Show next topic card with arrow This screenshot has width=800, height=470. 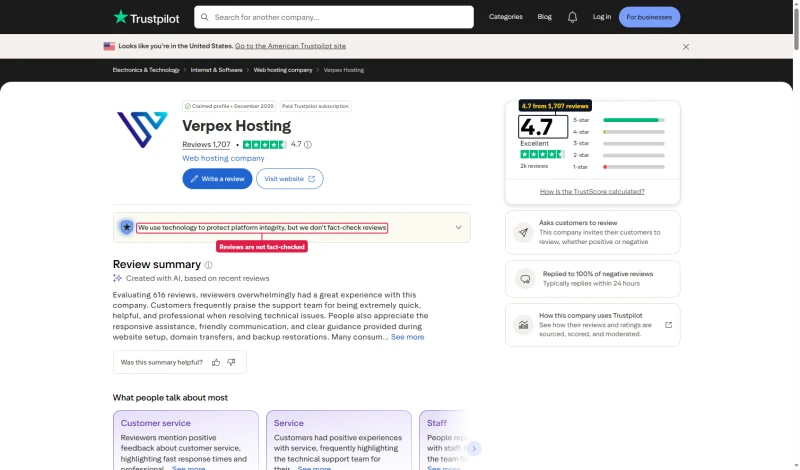click(473, 449)
